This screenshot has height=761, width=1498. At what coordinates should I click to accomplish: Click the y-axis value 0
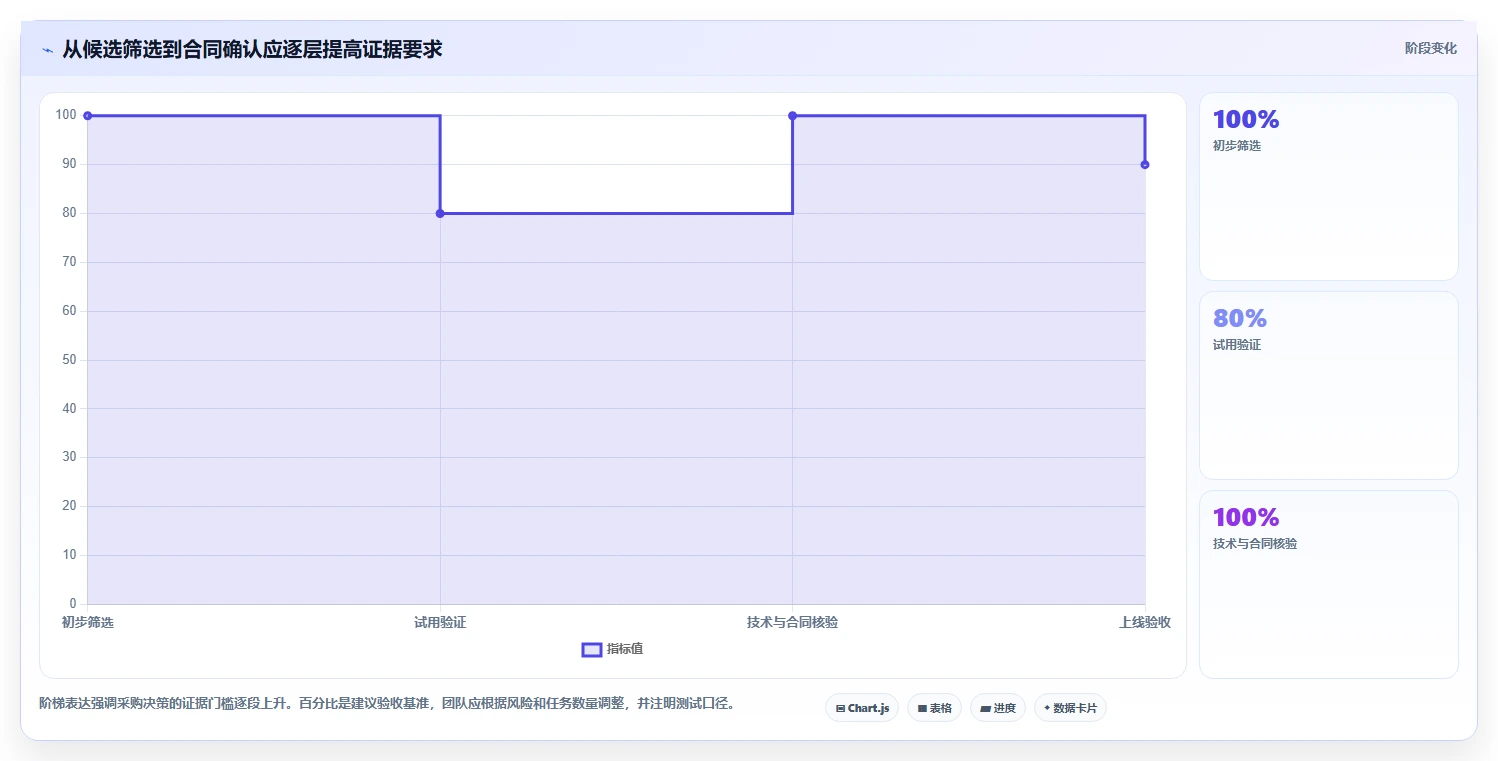pos(73,603)
